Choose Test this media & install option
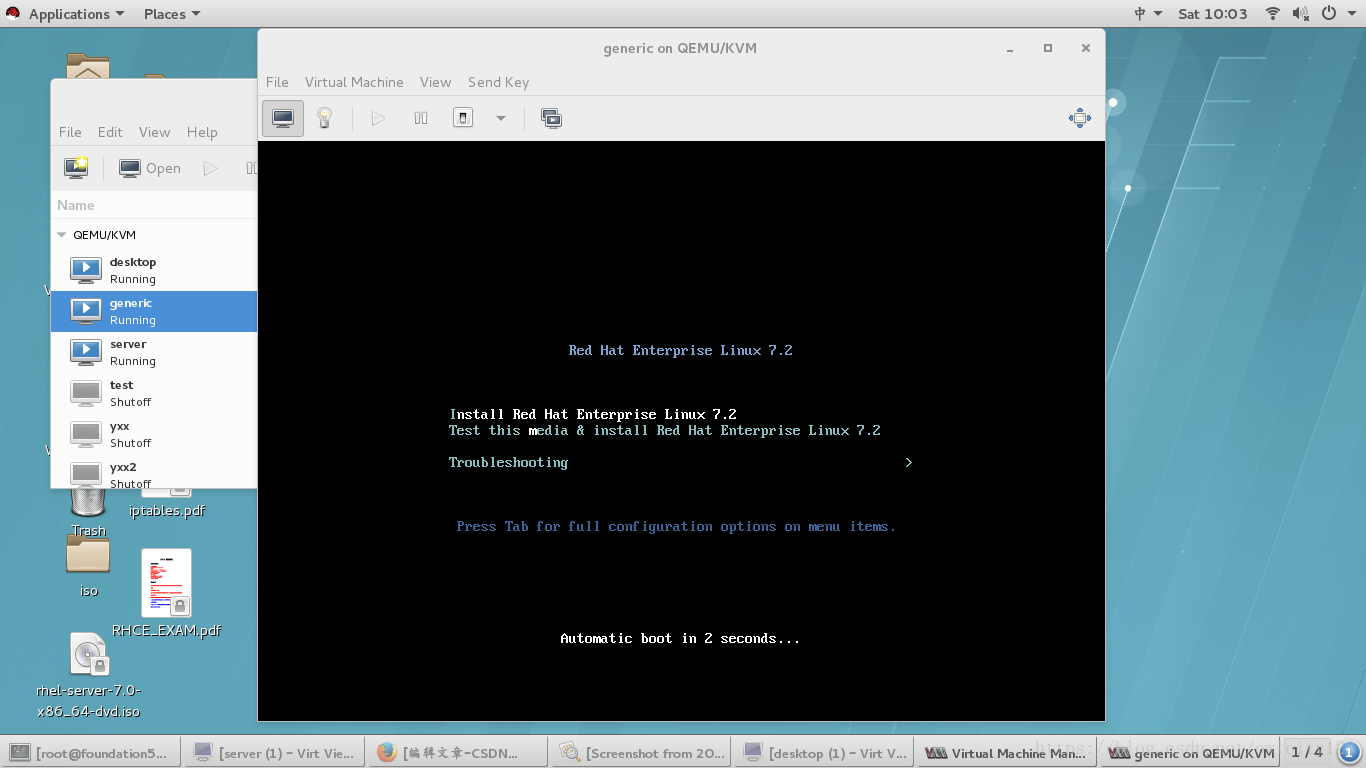The image size is (1366, 768). pos(665,430)
